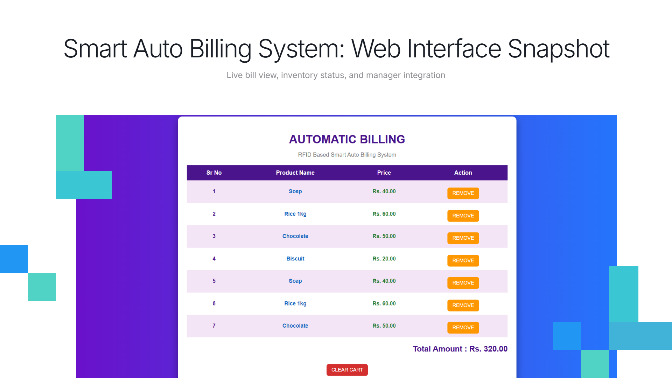
Task: Select the Sr No column header
Action: (x=214, y=173)
